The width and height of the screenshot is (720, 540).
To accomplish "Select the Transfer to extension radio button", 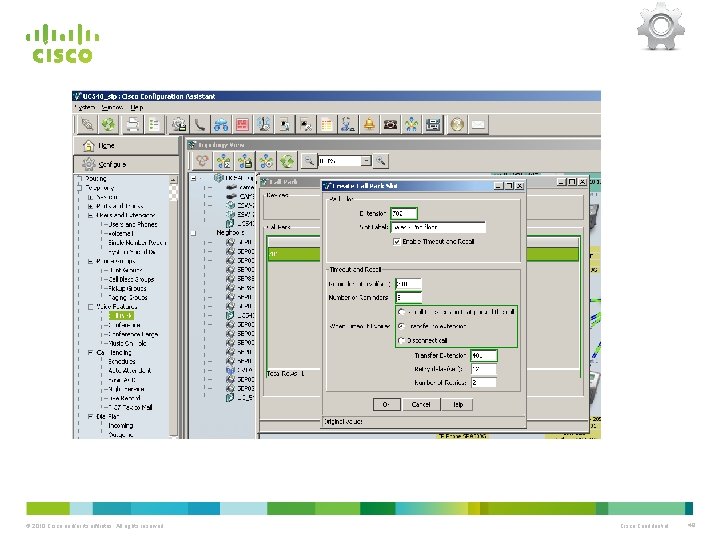I will click(x=402, y=326).
